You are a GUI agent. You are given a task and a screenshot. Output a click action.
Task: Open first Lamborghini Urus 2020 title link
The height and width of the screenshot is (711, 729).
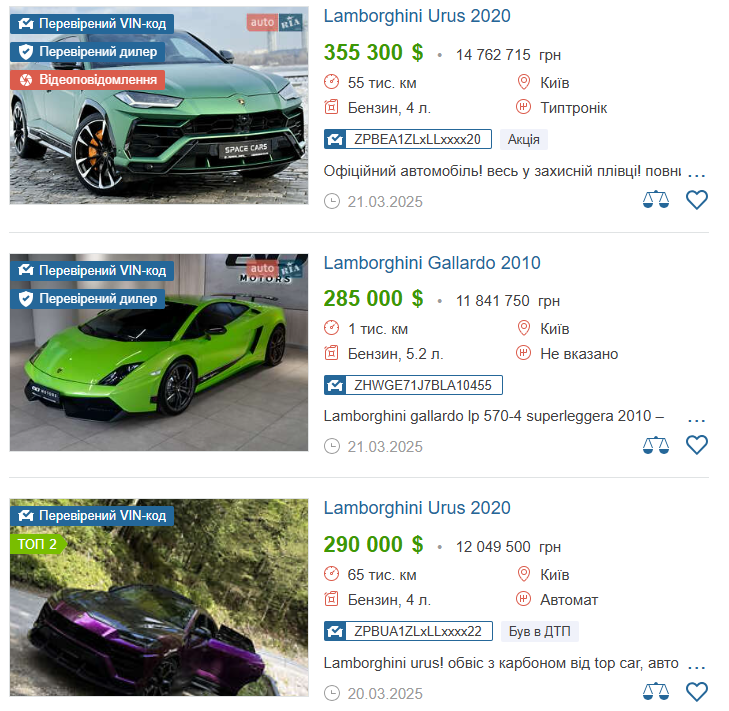click(x=417, y=16)
